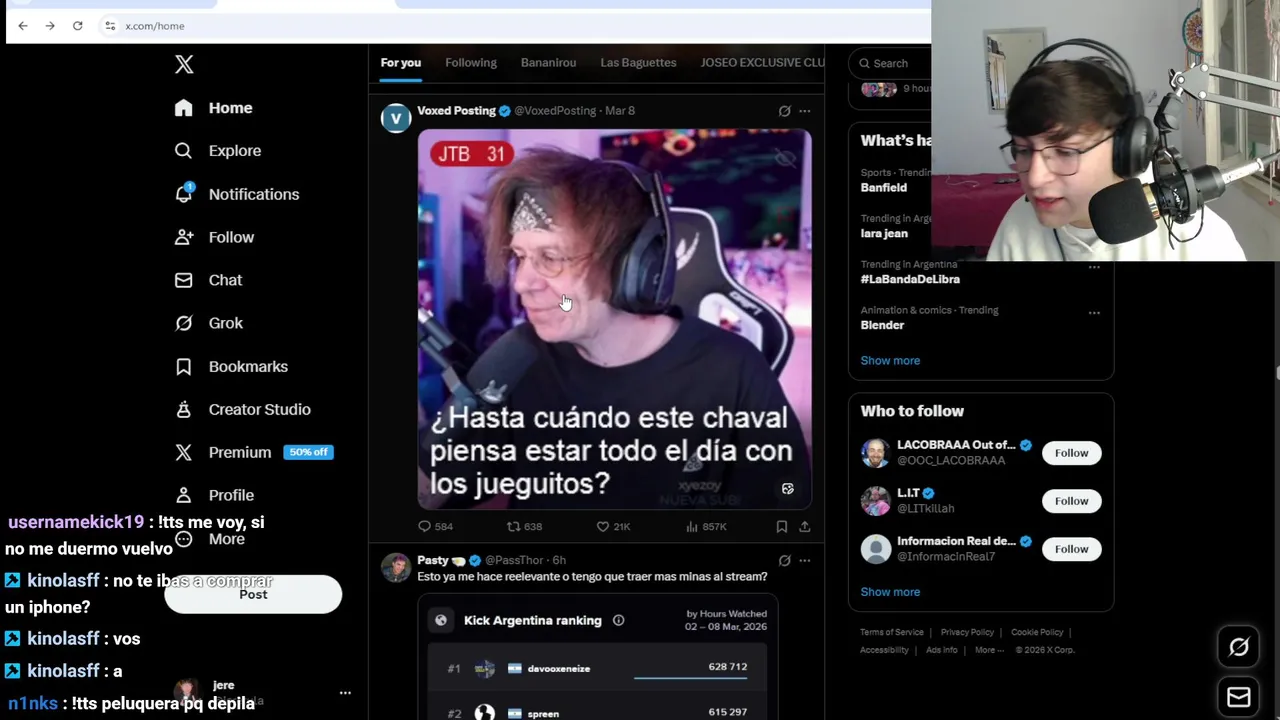1280x720 pixels.
Task: Switch to the Bananirou tab
Action: (548, 63)
